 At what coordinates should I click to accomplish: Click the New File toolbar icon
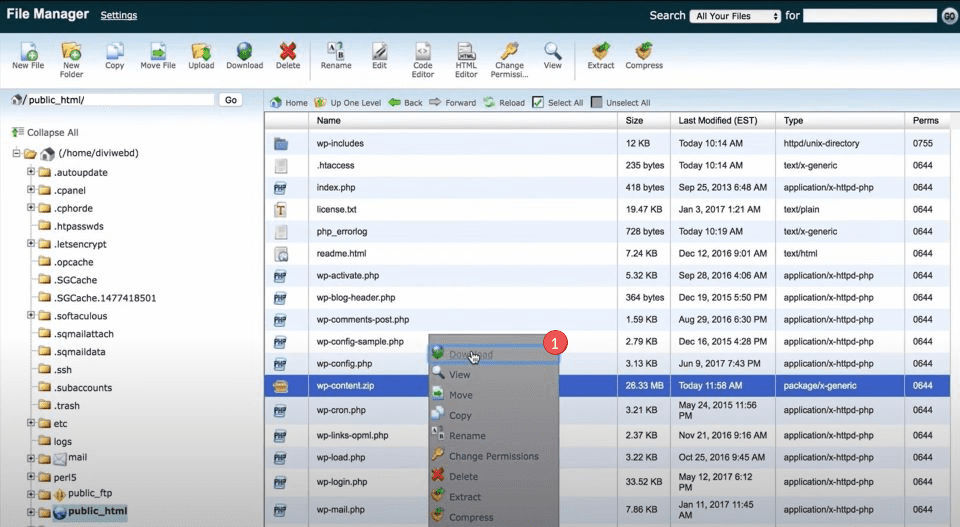[28, 52]
